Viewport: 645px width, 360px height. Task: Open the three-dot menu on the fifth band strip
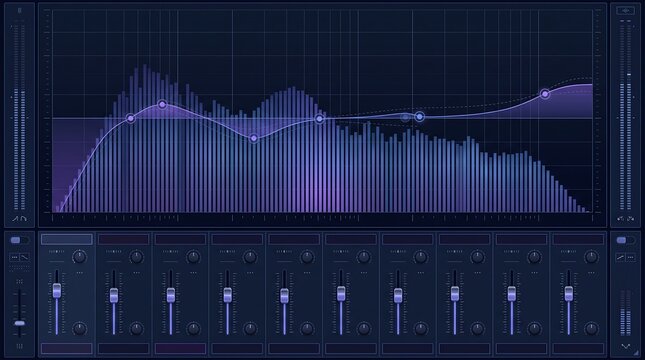307,273
